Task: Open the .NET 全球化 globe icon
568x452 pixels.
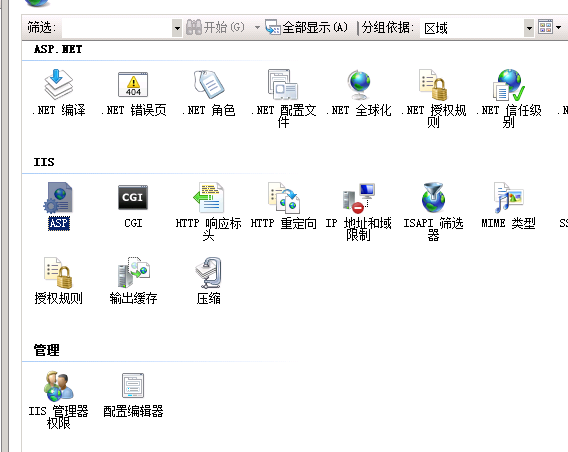Action: [x=358, y=85]
